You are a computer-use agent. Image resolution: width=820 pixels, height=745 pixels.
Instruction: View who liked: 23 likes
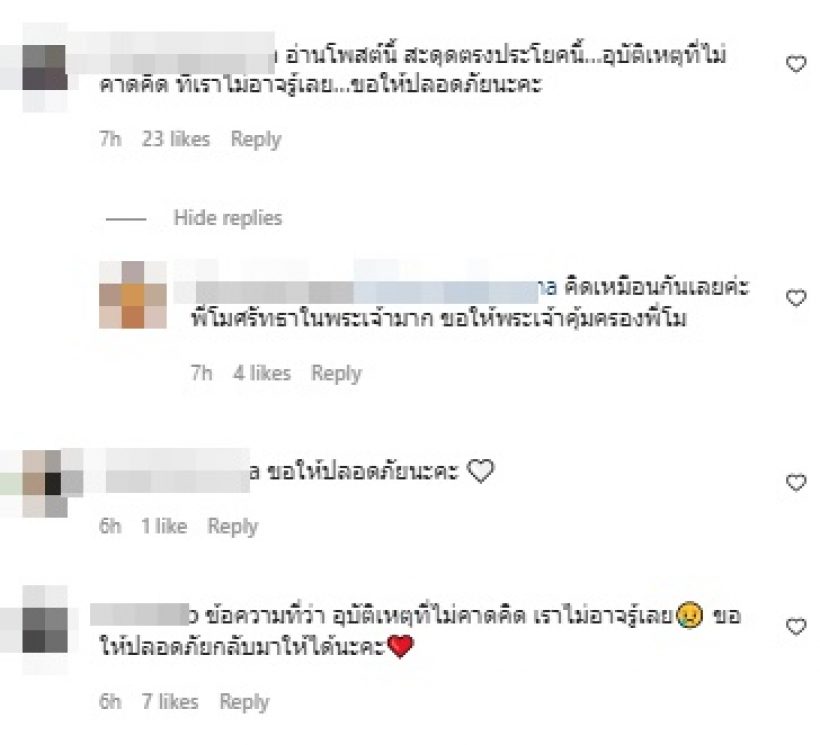click(x=176, y=139)
